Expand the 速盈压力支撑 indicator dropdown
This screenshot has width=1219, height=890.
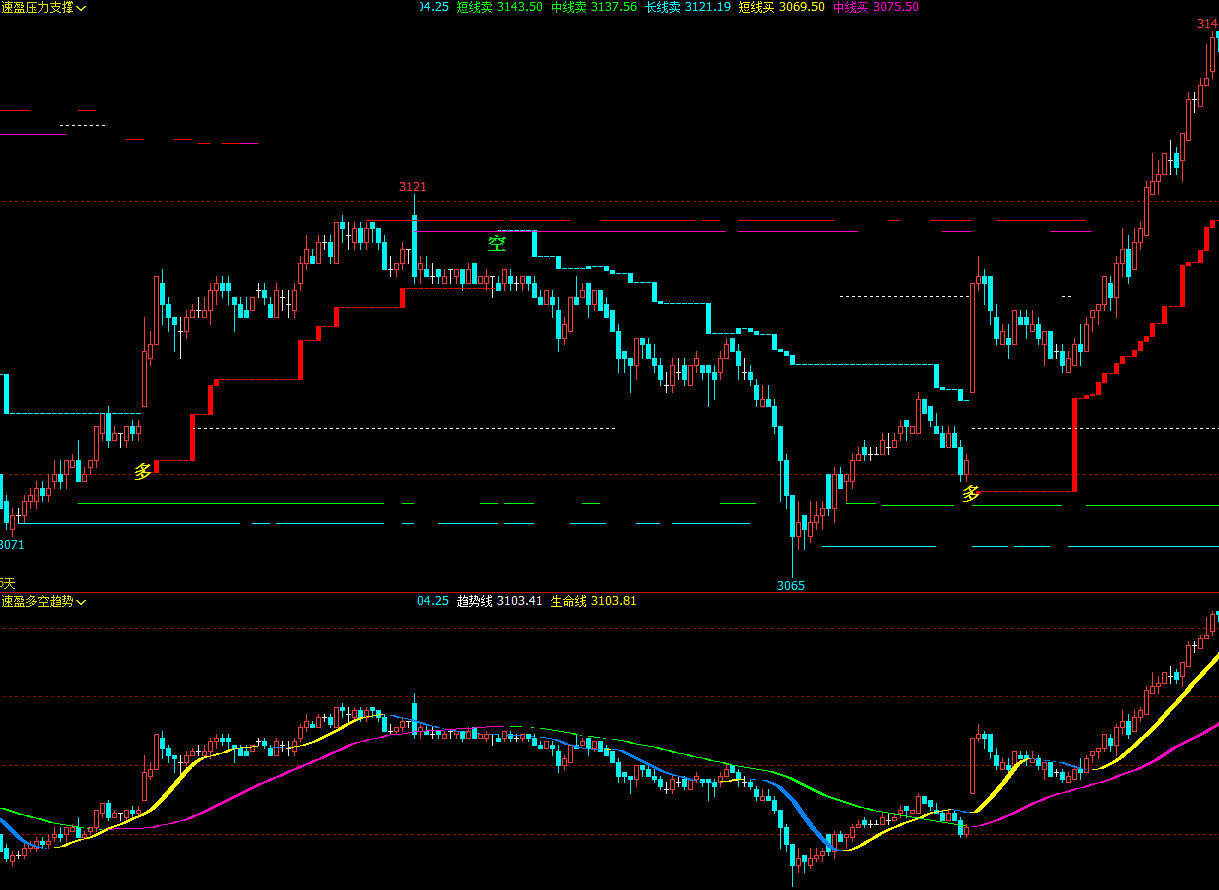[x=81, y=8]
